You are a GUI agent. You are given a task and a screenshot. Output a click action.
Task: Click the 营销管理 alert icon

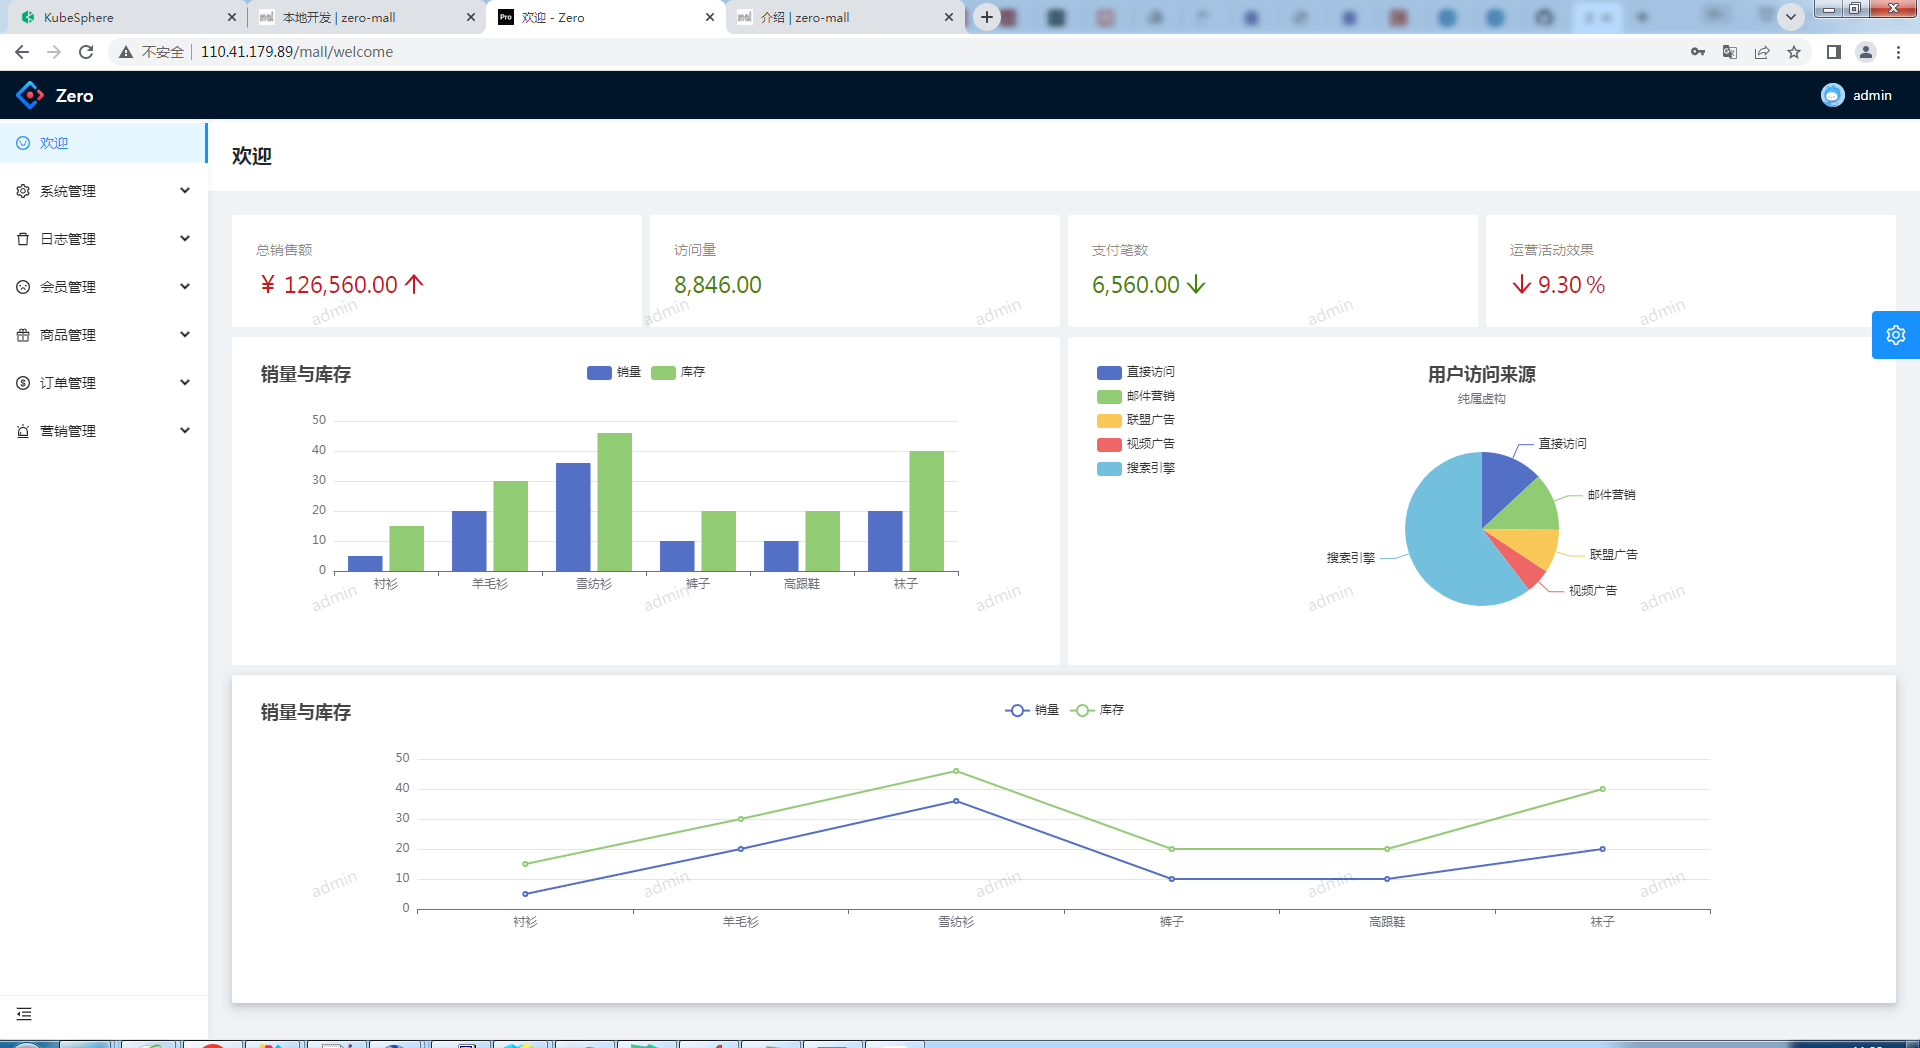click(x=23, y=431)
